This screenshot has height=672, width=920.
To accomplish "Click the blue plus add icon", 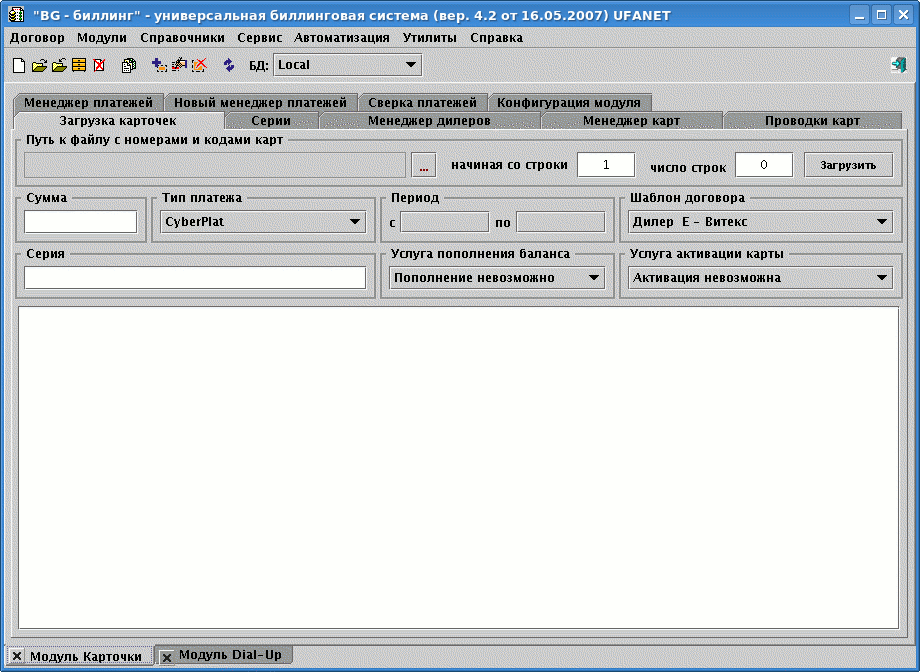I will coord(159,65).
